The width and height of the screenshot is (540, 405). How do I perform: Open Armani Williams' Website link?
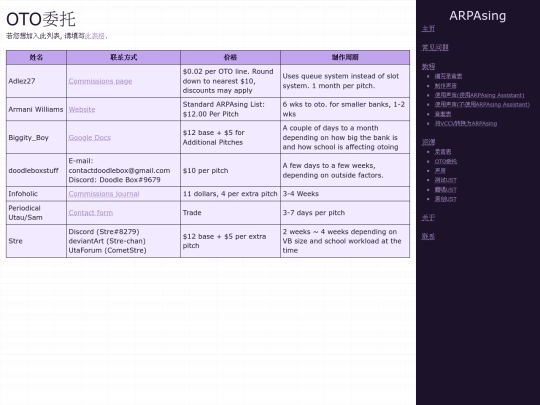[82, 110]
